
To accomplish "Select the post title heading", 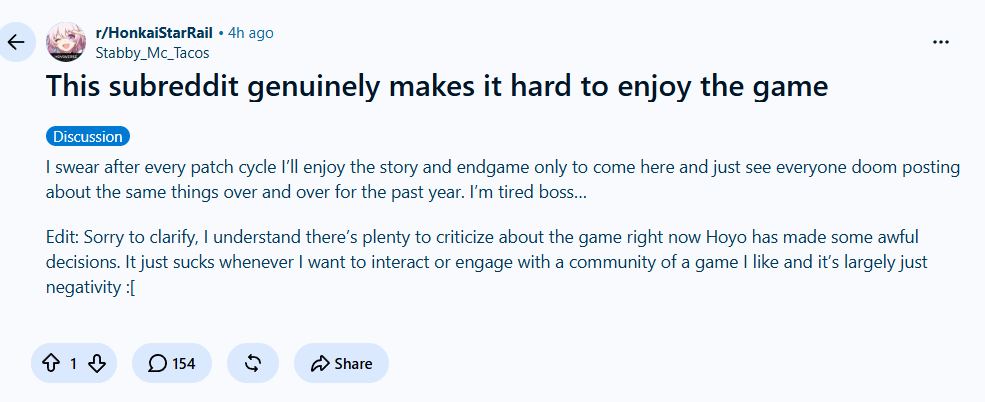I will click(437, 87).
